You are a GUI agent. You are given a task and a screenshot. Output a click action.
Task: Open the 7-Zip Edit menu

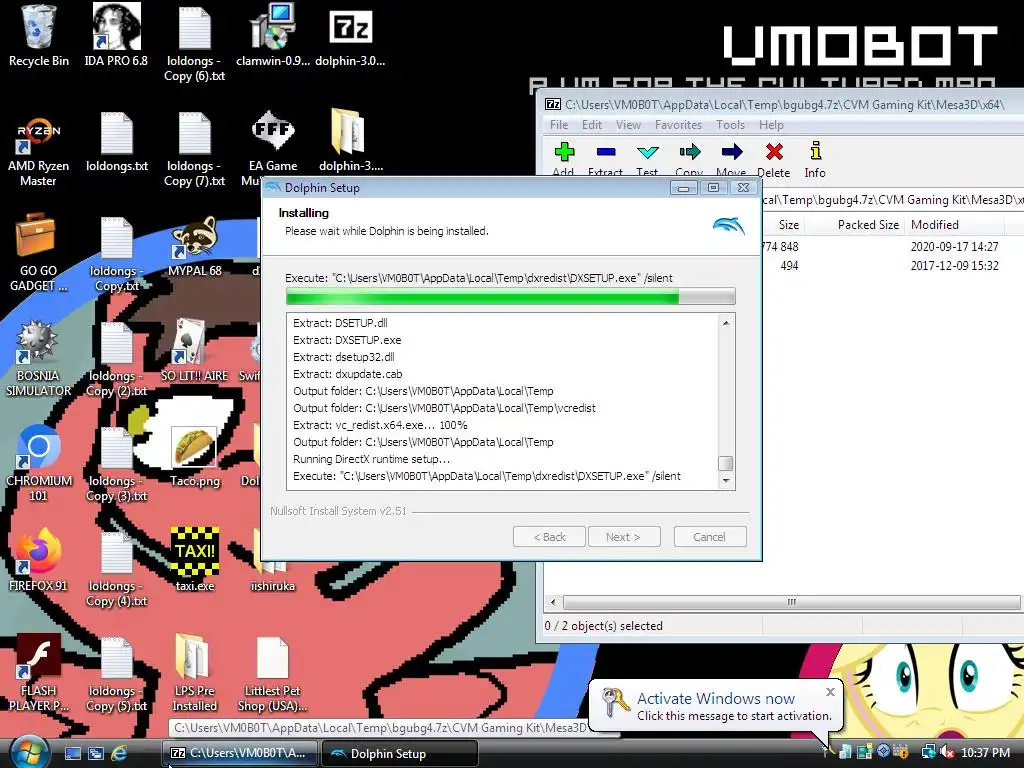click(592, 125)
